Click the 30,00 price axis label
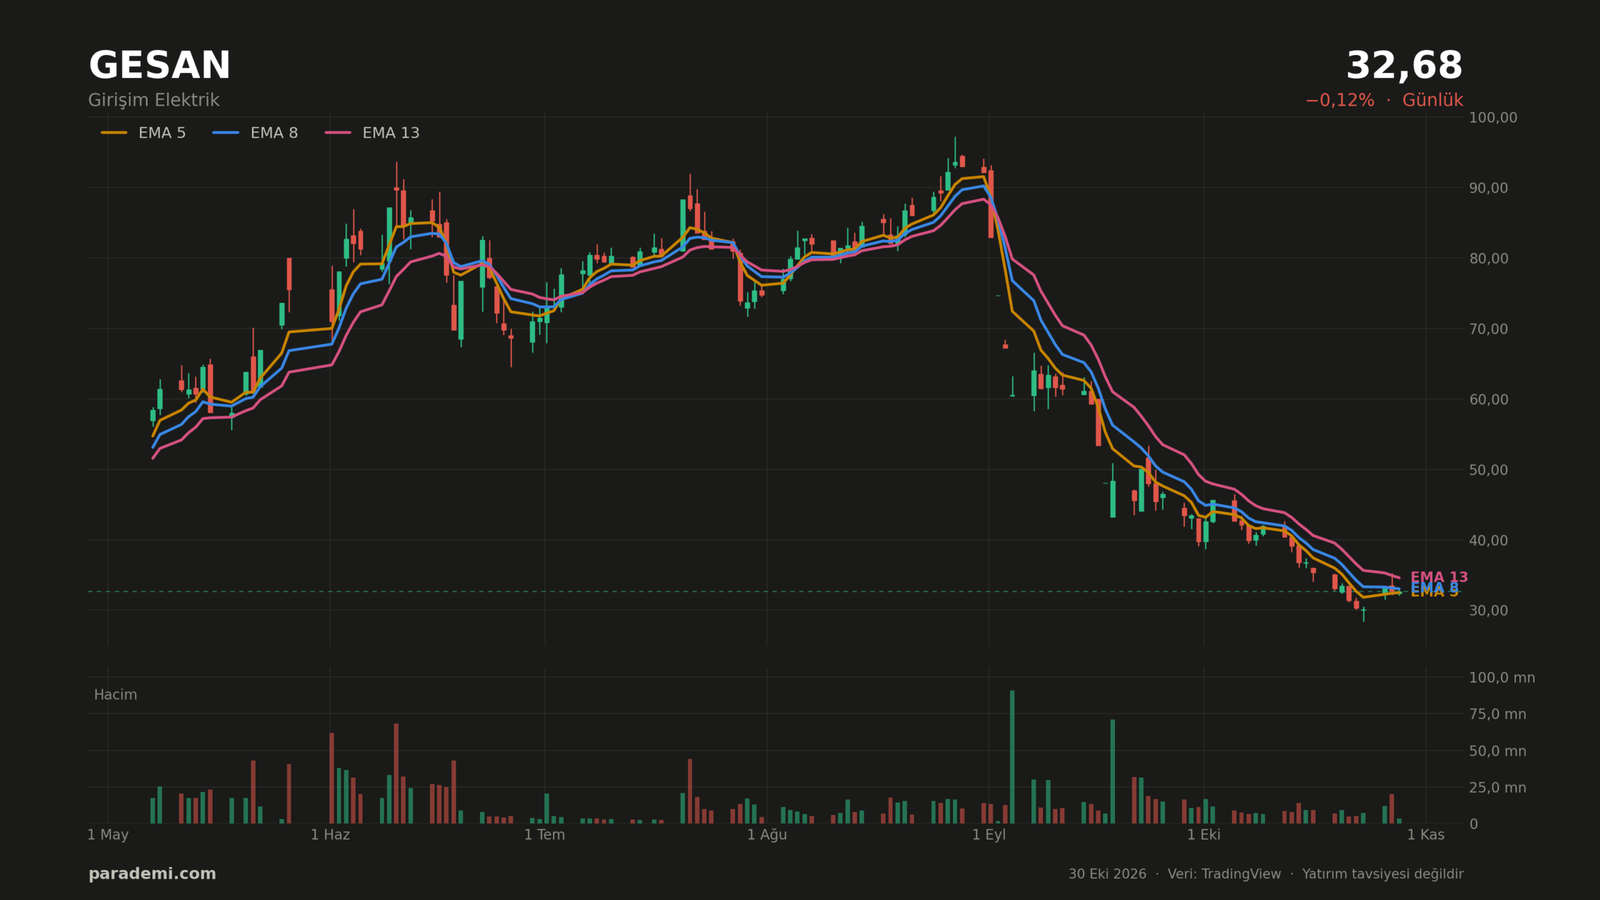Image resolution: width=1600 pixels, height=900 pixels. 1488,610
